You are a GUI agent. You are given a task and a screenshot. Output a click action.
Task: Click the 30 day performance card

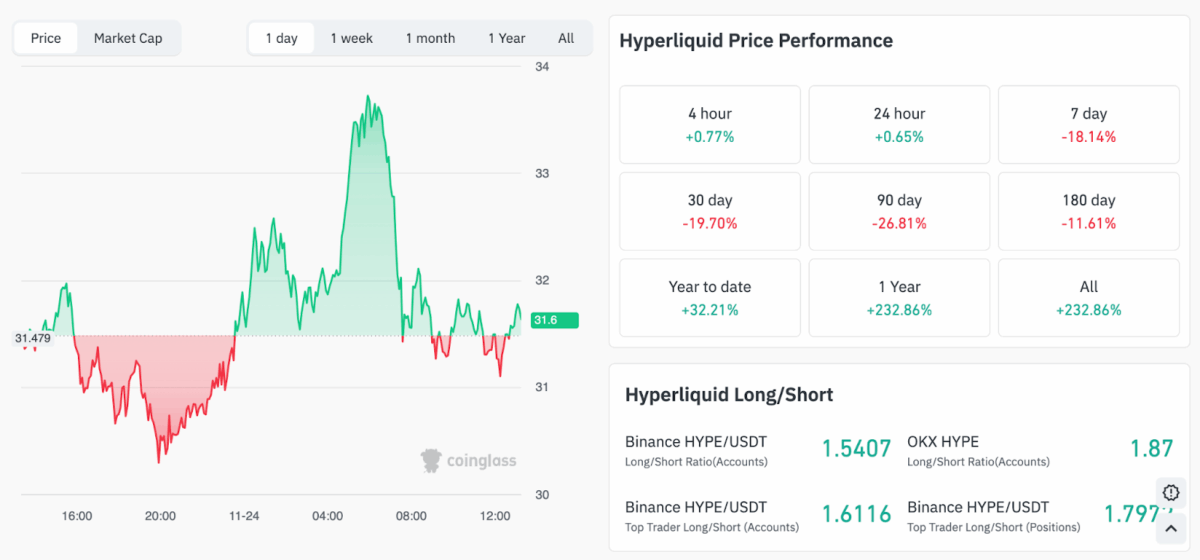click(710, 211)
